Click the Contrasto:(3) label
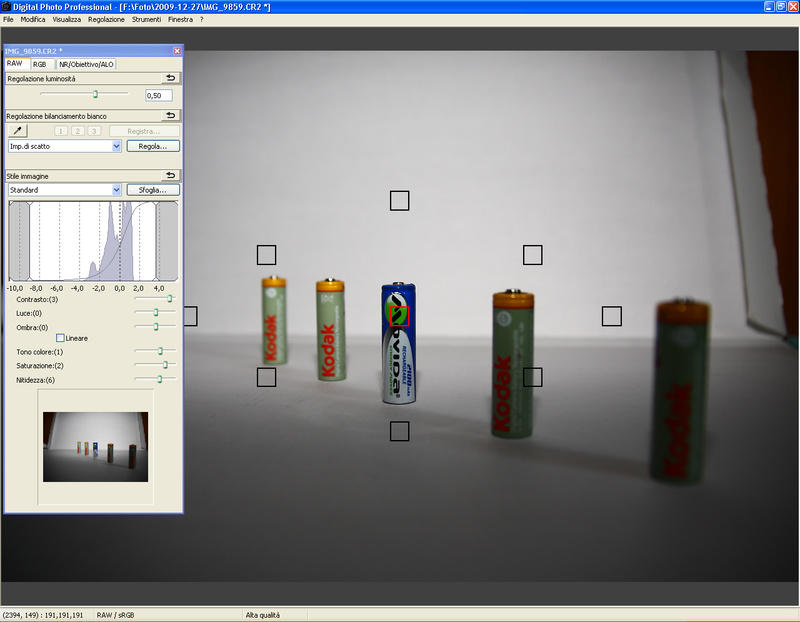Image resolution: width=800 pixels, height=622 pixels. [37, 300]
